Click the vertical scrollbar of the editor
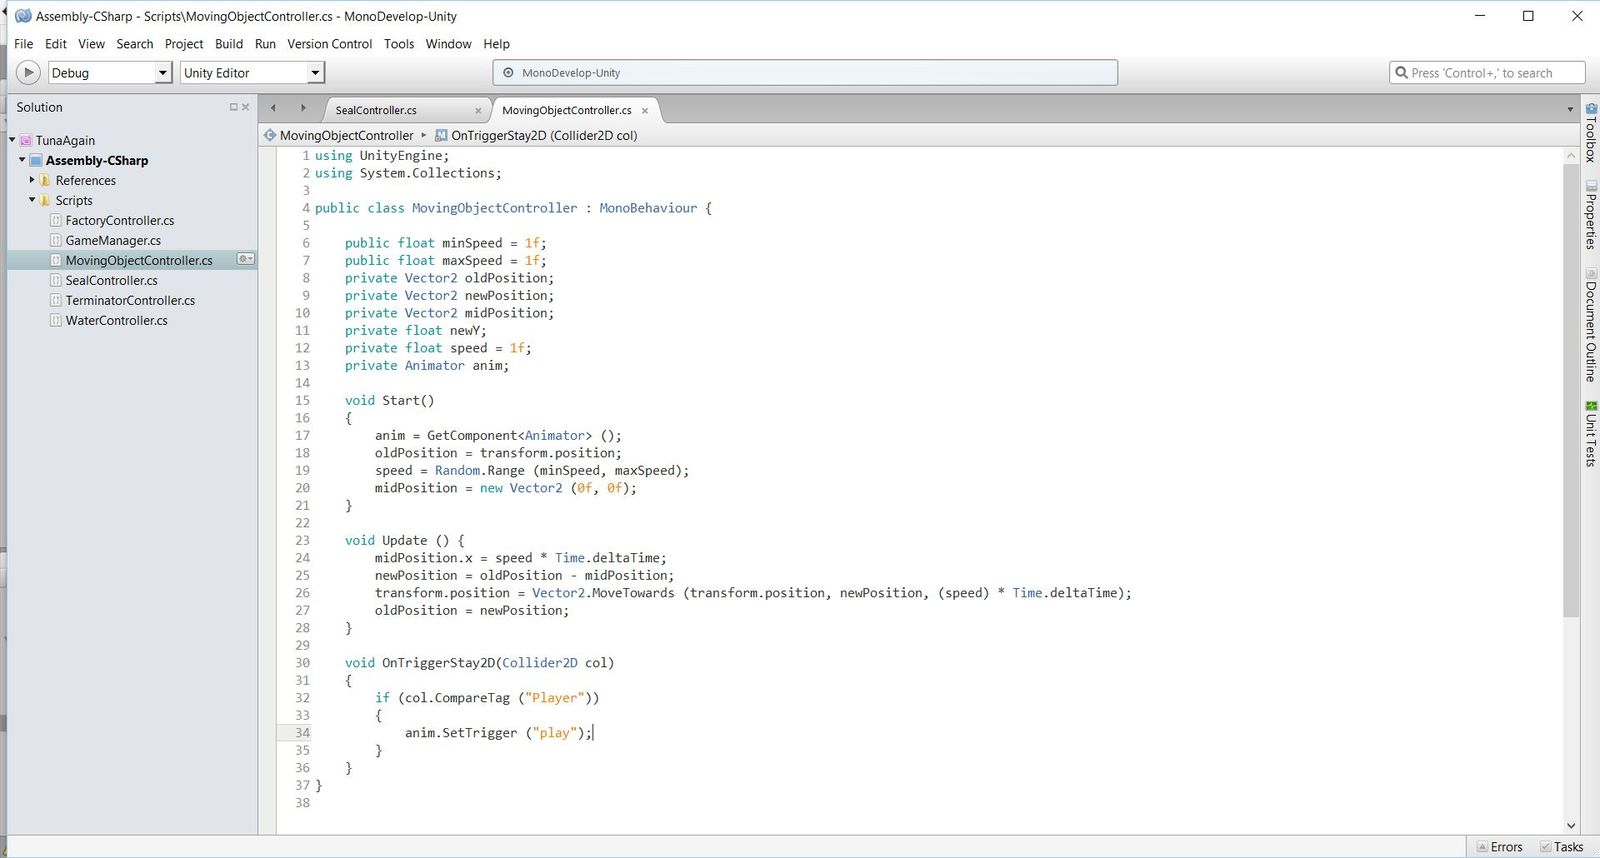 tap(1571, 390)
